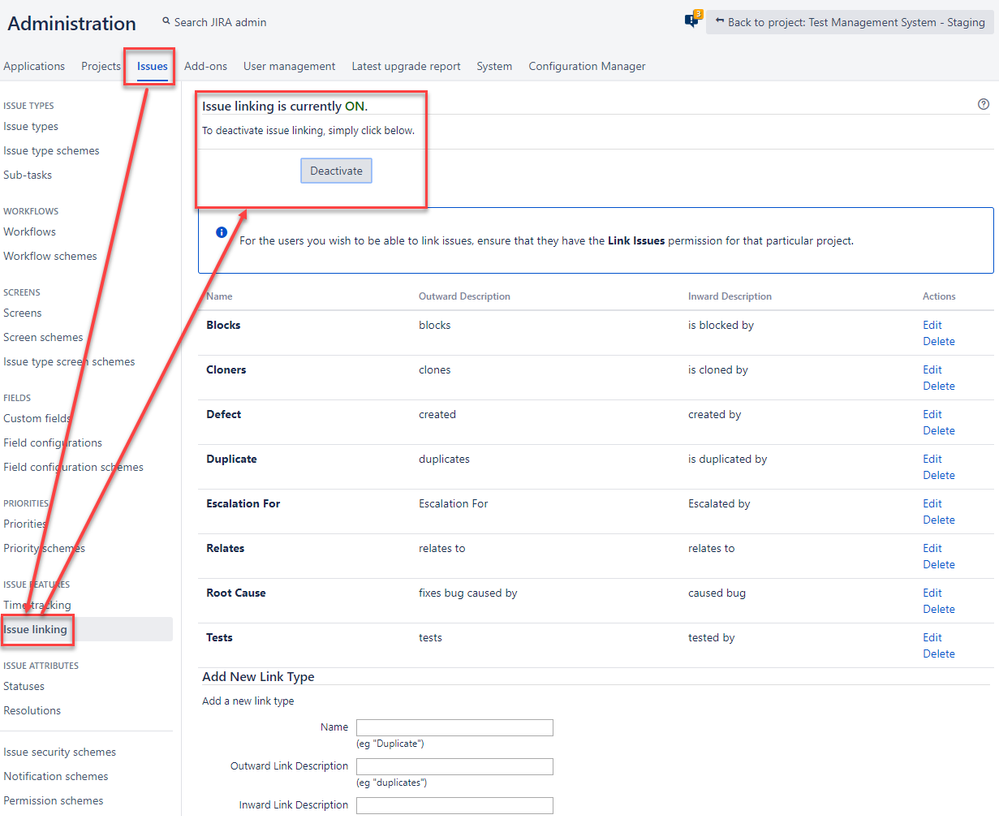The height and width of the screenshot is (816, 999).
Task: Open Screens settings
Action: click(22, 313)
